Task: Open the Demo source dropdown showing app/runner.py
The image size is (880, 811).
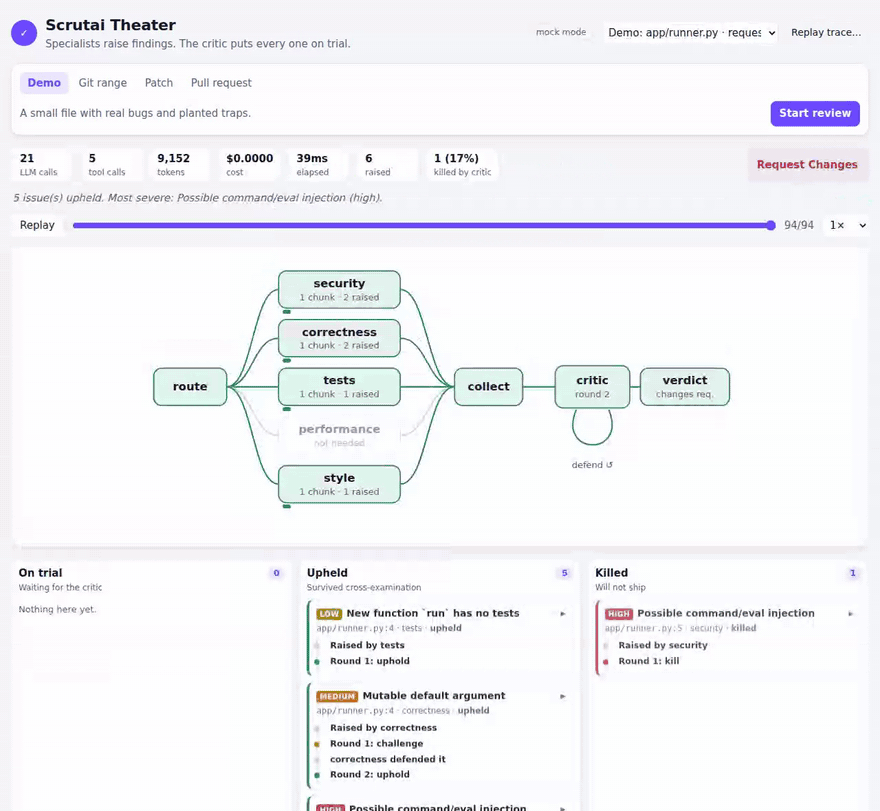Action: tap(691, 33)
